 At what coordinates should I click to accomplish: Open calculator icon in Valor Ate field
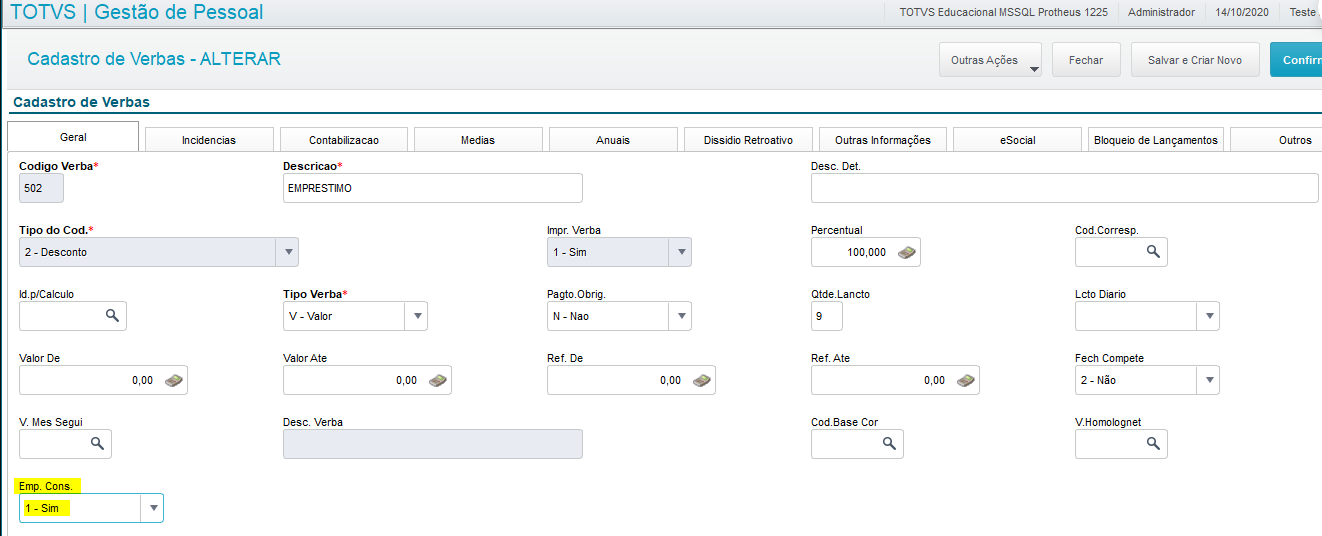438,380
